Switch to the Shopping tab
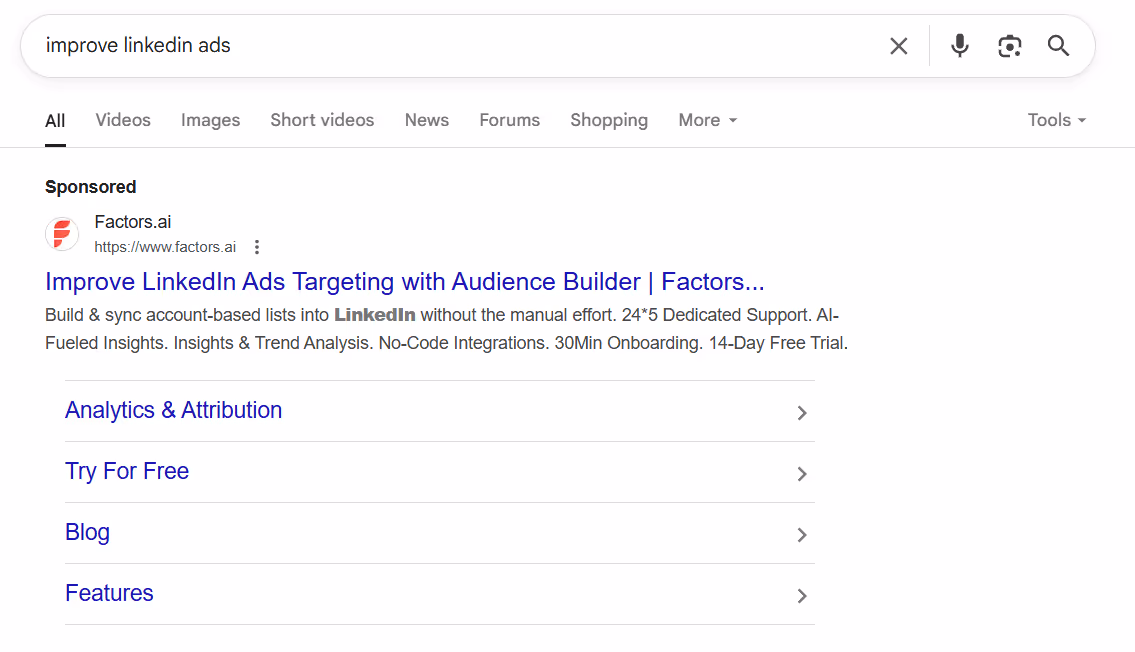 (x=609, y=120)
